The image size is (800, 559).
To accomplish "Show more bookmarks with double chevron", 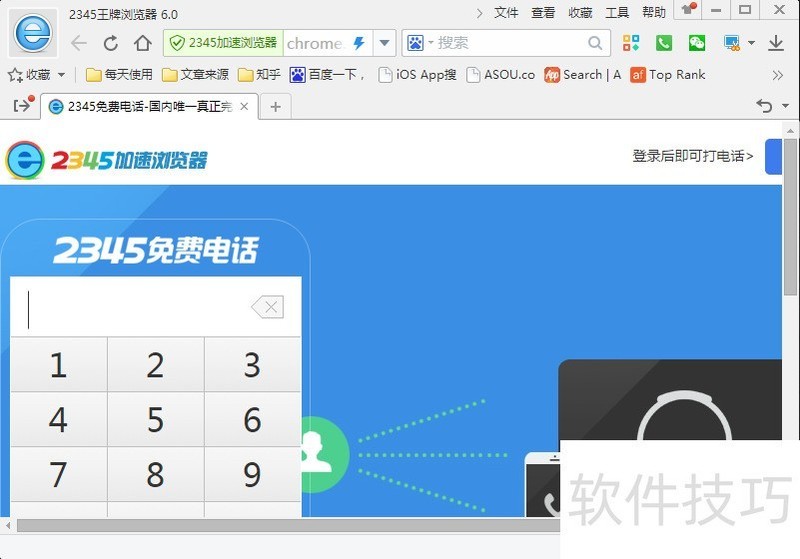I will coord(778,75).
